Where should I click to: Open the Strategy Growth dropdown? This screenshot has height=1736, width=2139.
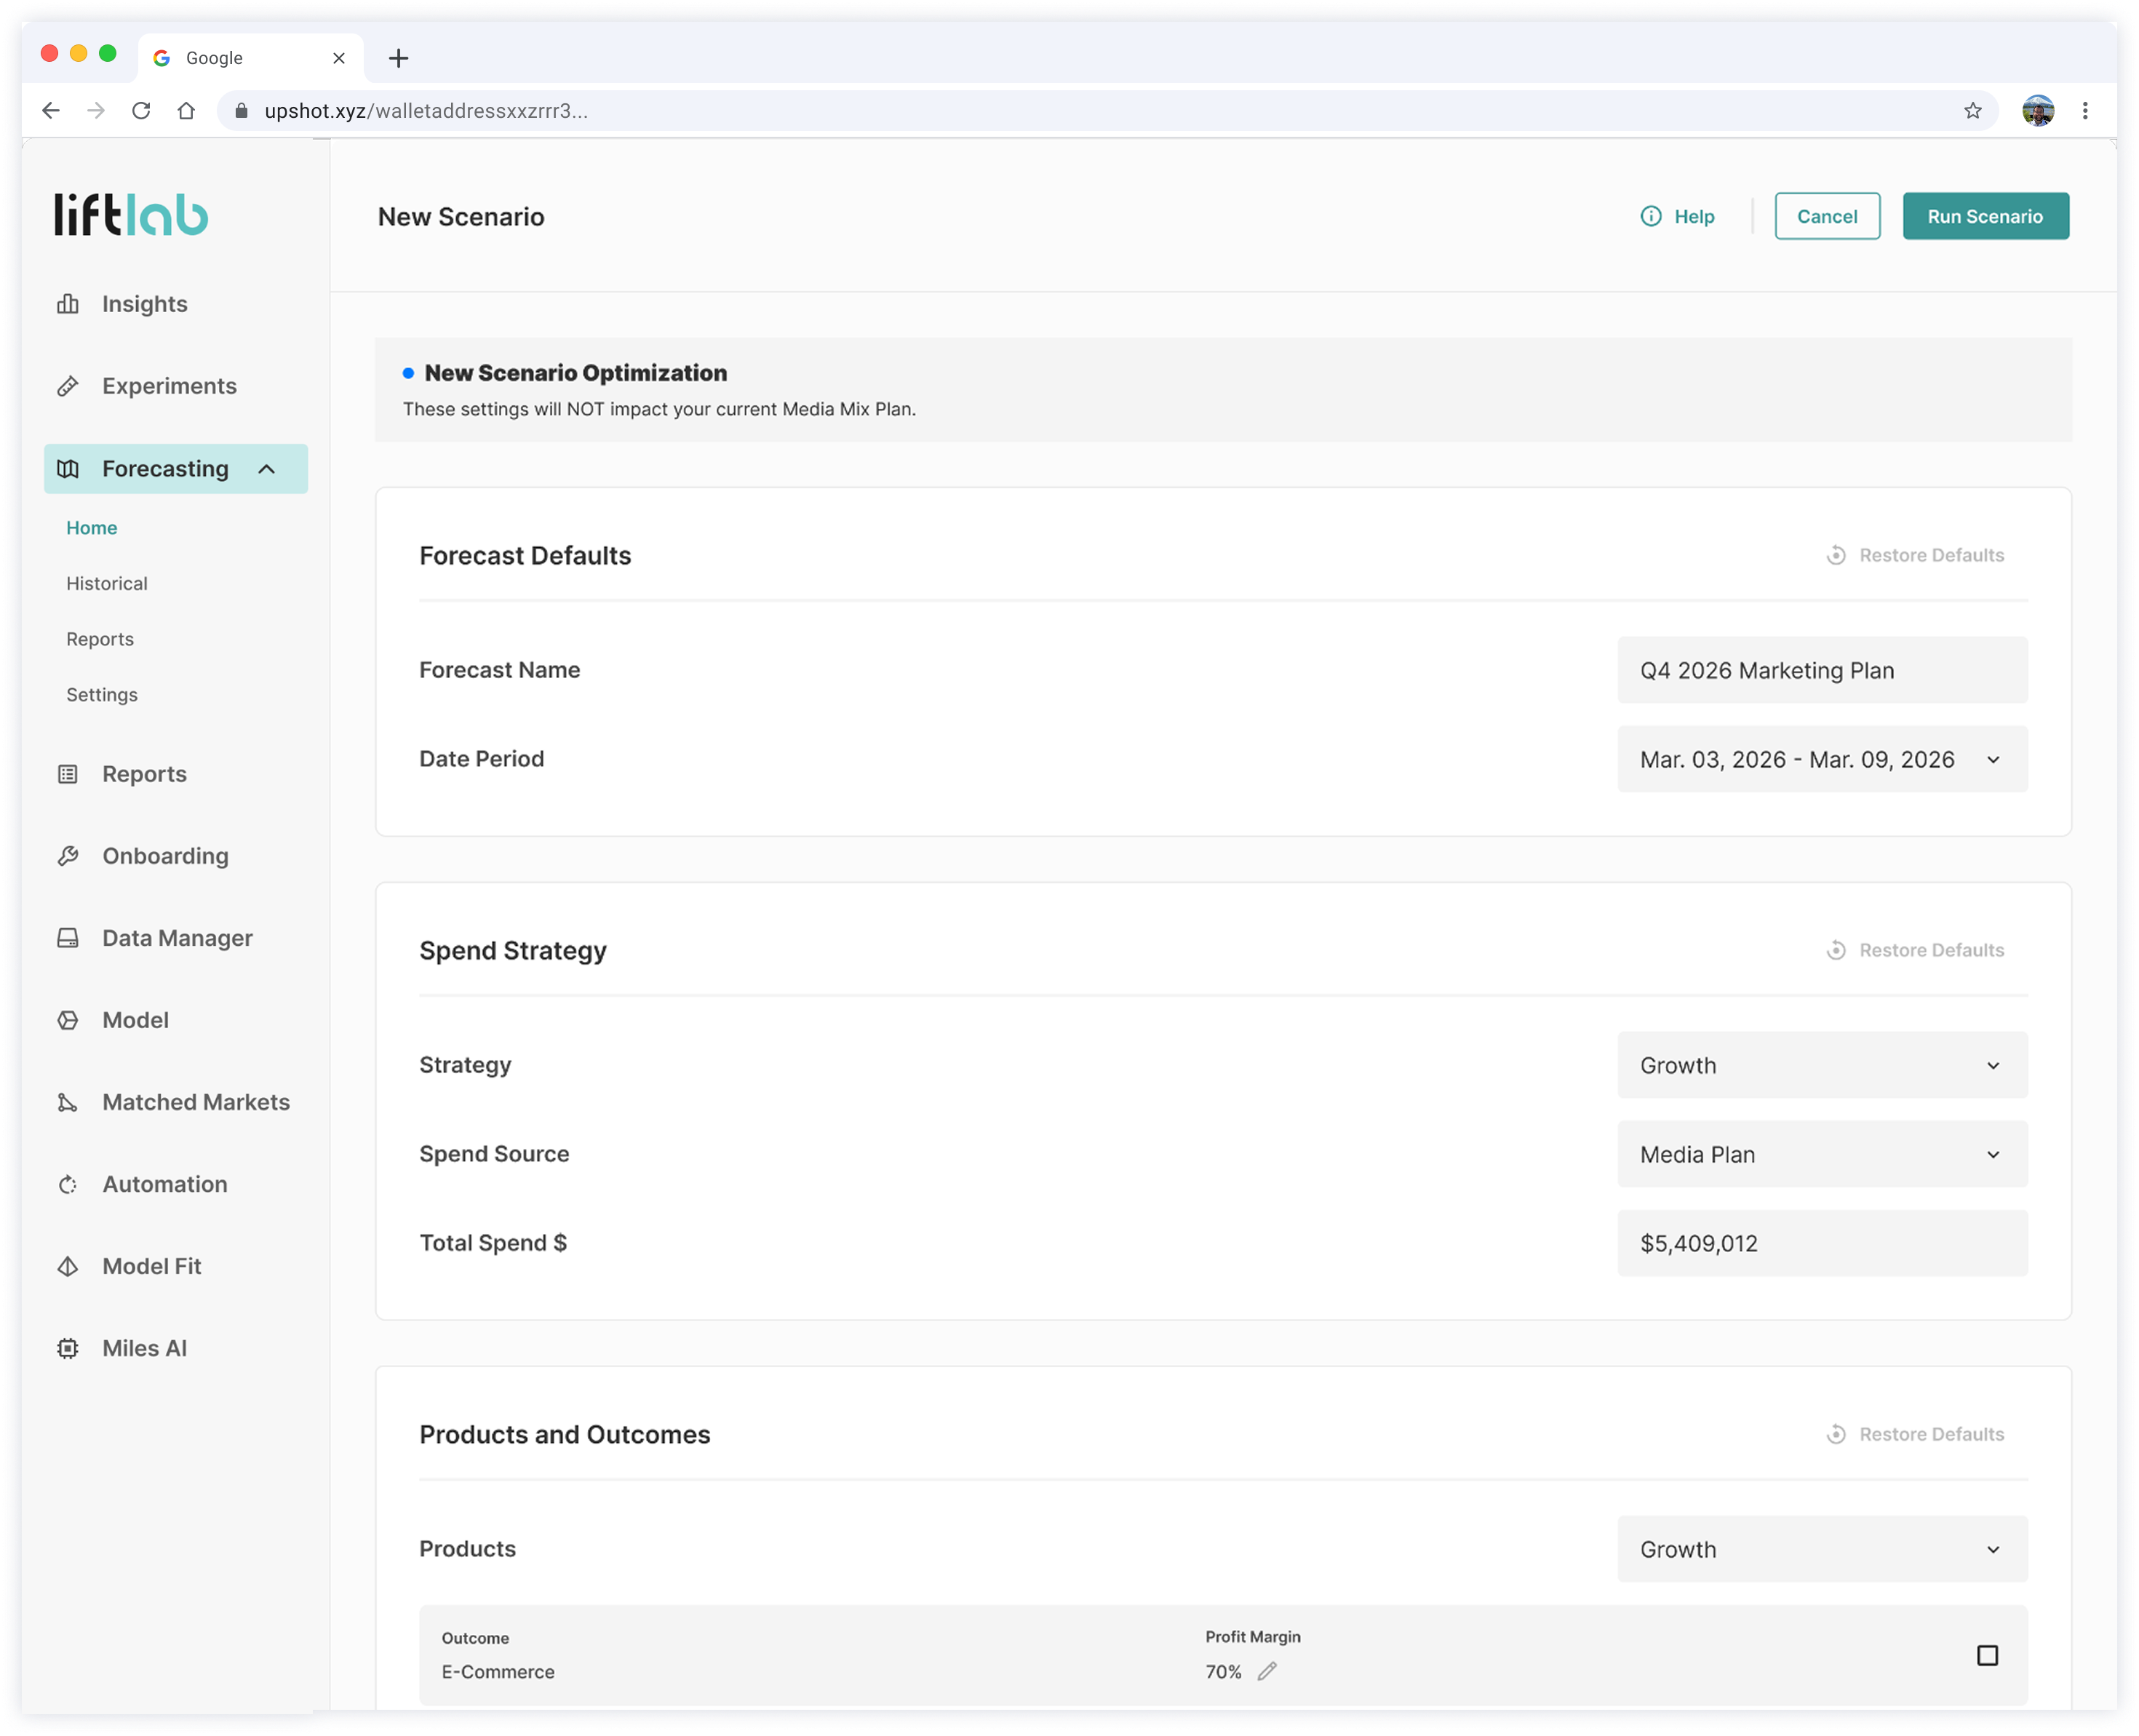pos(1822,1065)
